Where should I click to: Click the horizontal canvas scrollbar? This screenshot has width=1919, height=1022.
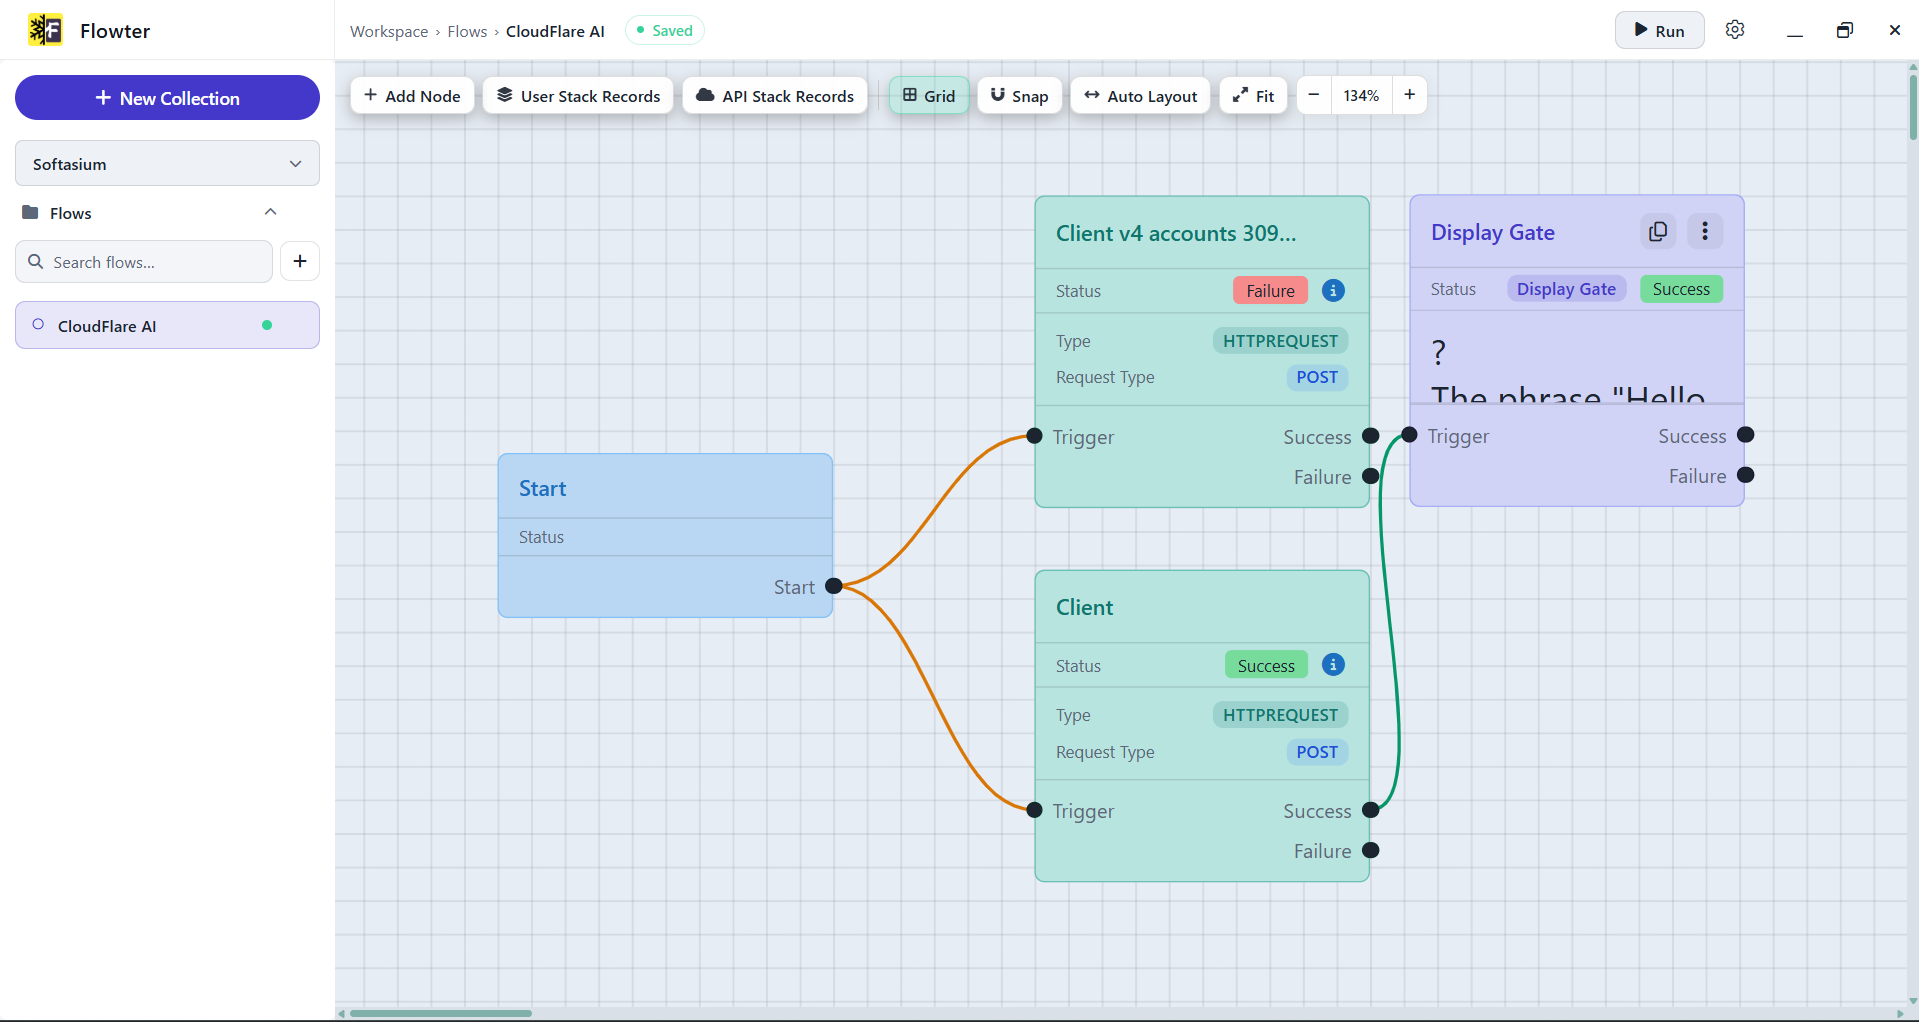(440, 1013)
